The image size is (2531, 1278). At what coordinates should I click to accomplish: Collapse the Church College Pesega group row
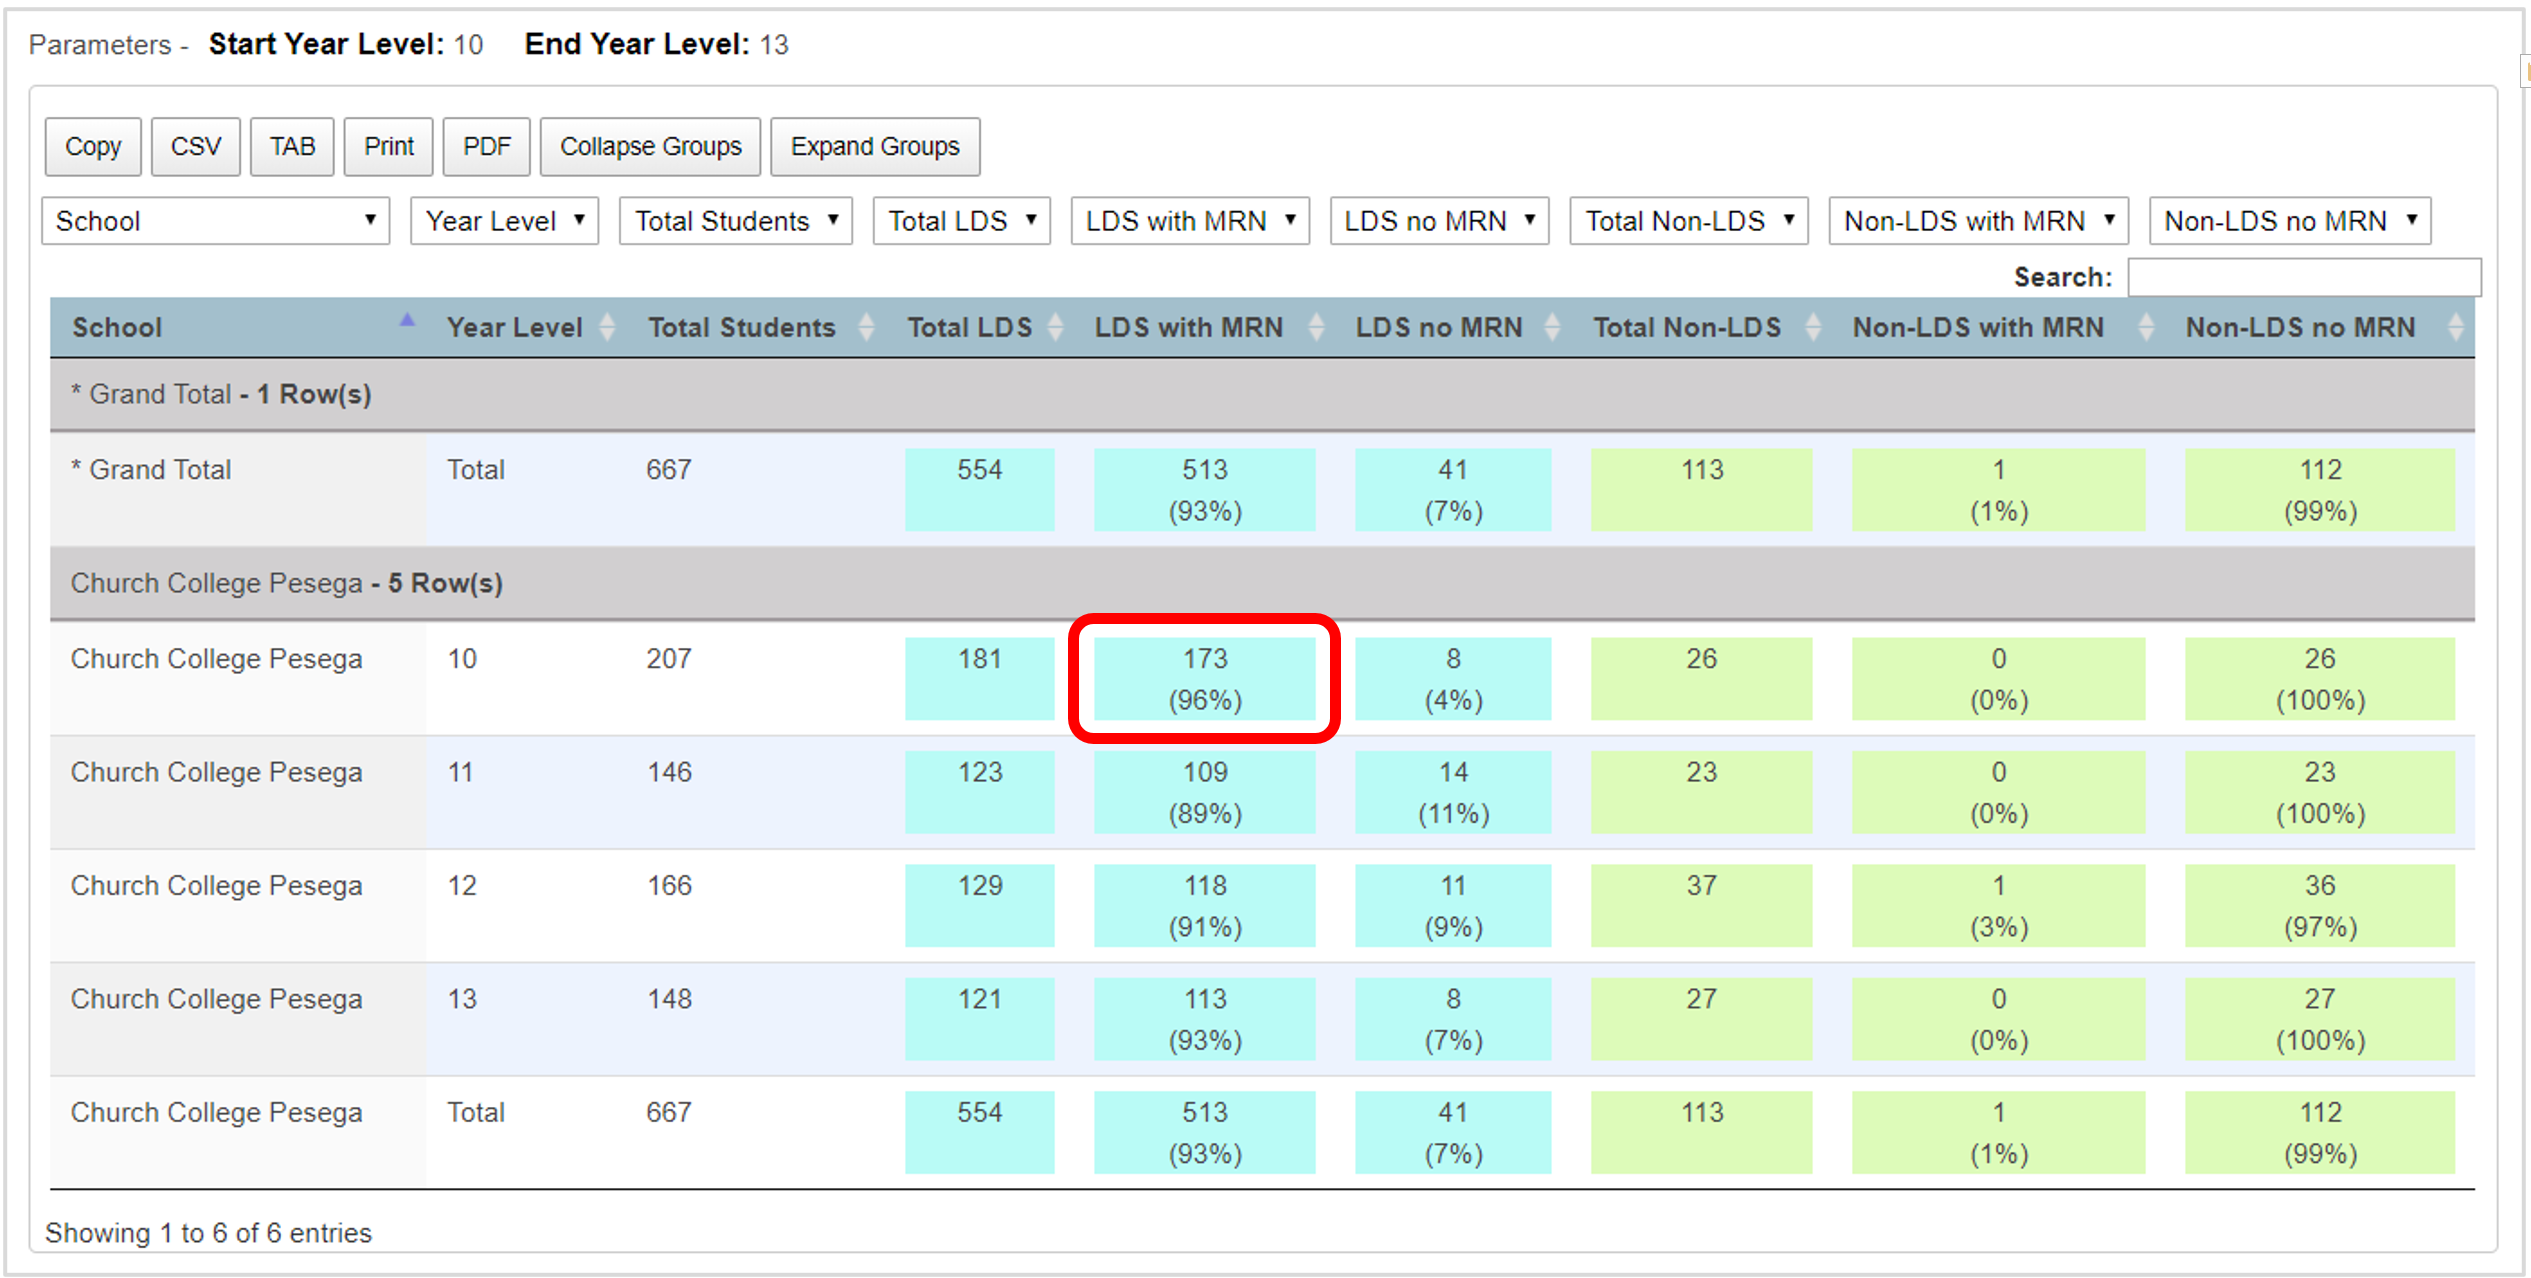coord(286,583)
